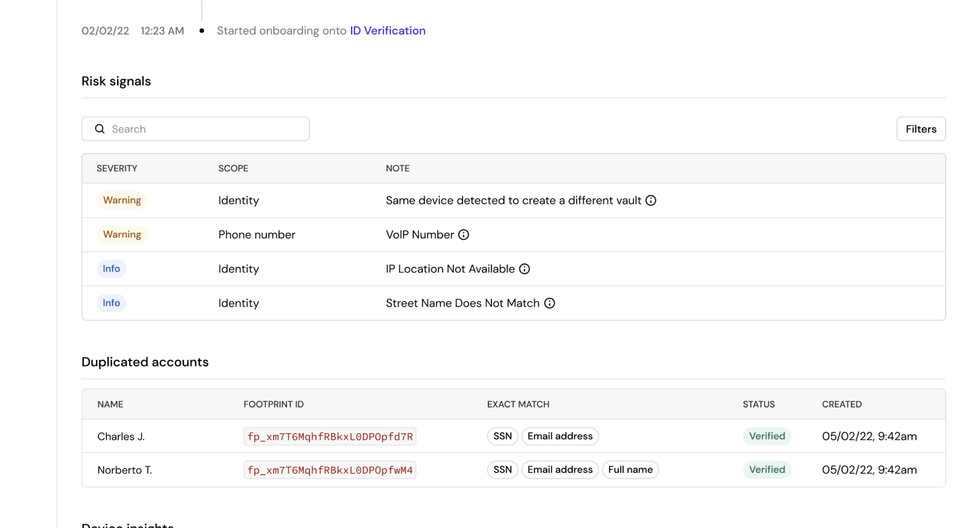Select the Charles J. name cell
Viewport: 960px width, 528px height.
pos(121,437)
